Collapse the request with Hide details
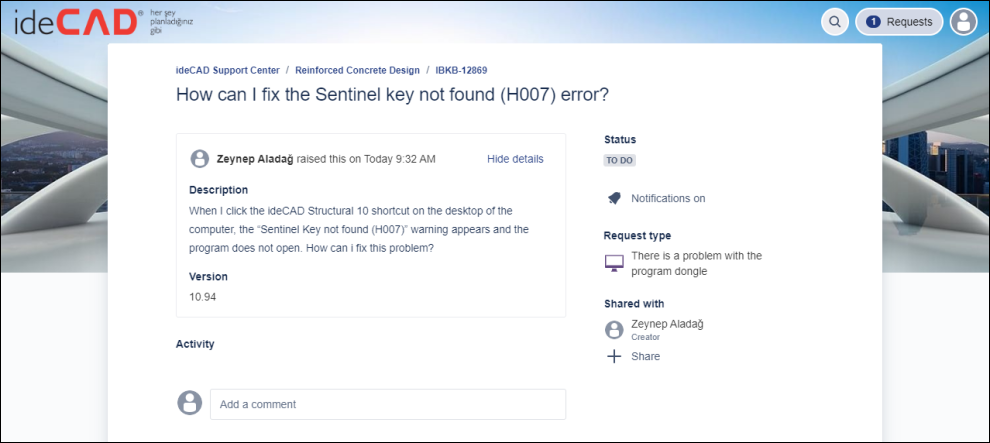Image resolution: width=990 pixels, height=443 pixels. tap(515, 159)
